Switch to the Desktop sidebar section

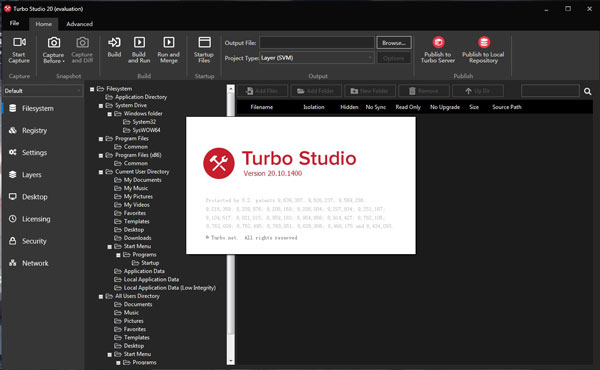tap(42, 197)
